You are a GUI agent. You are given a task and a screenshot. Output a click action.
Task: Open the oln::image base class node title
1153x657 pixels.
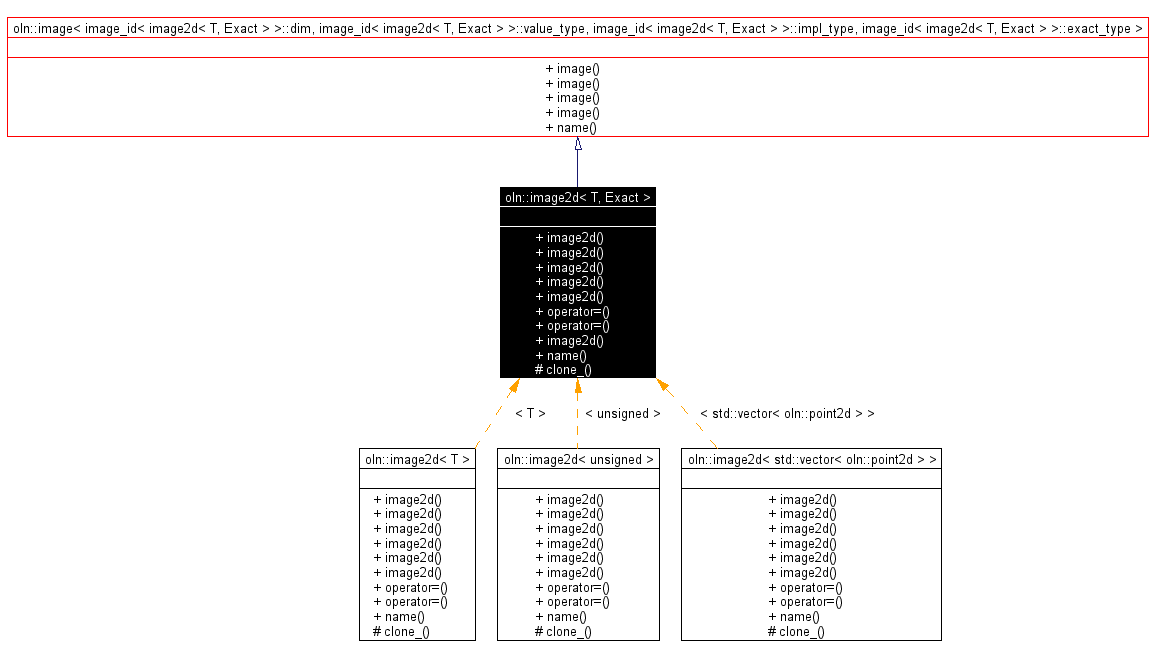[578, 29]
